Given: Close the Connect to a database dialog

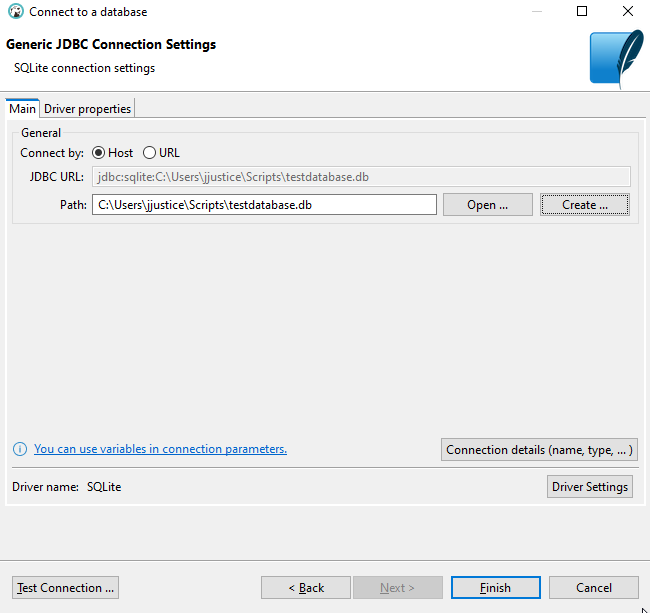Looking at the screenshot, I should tap(628, 11).
